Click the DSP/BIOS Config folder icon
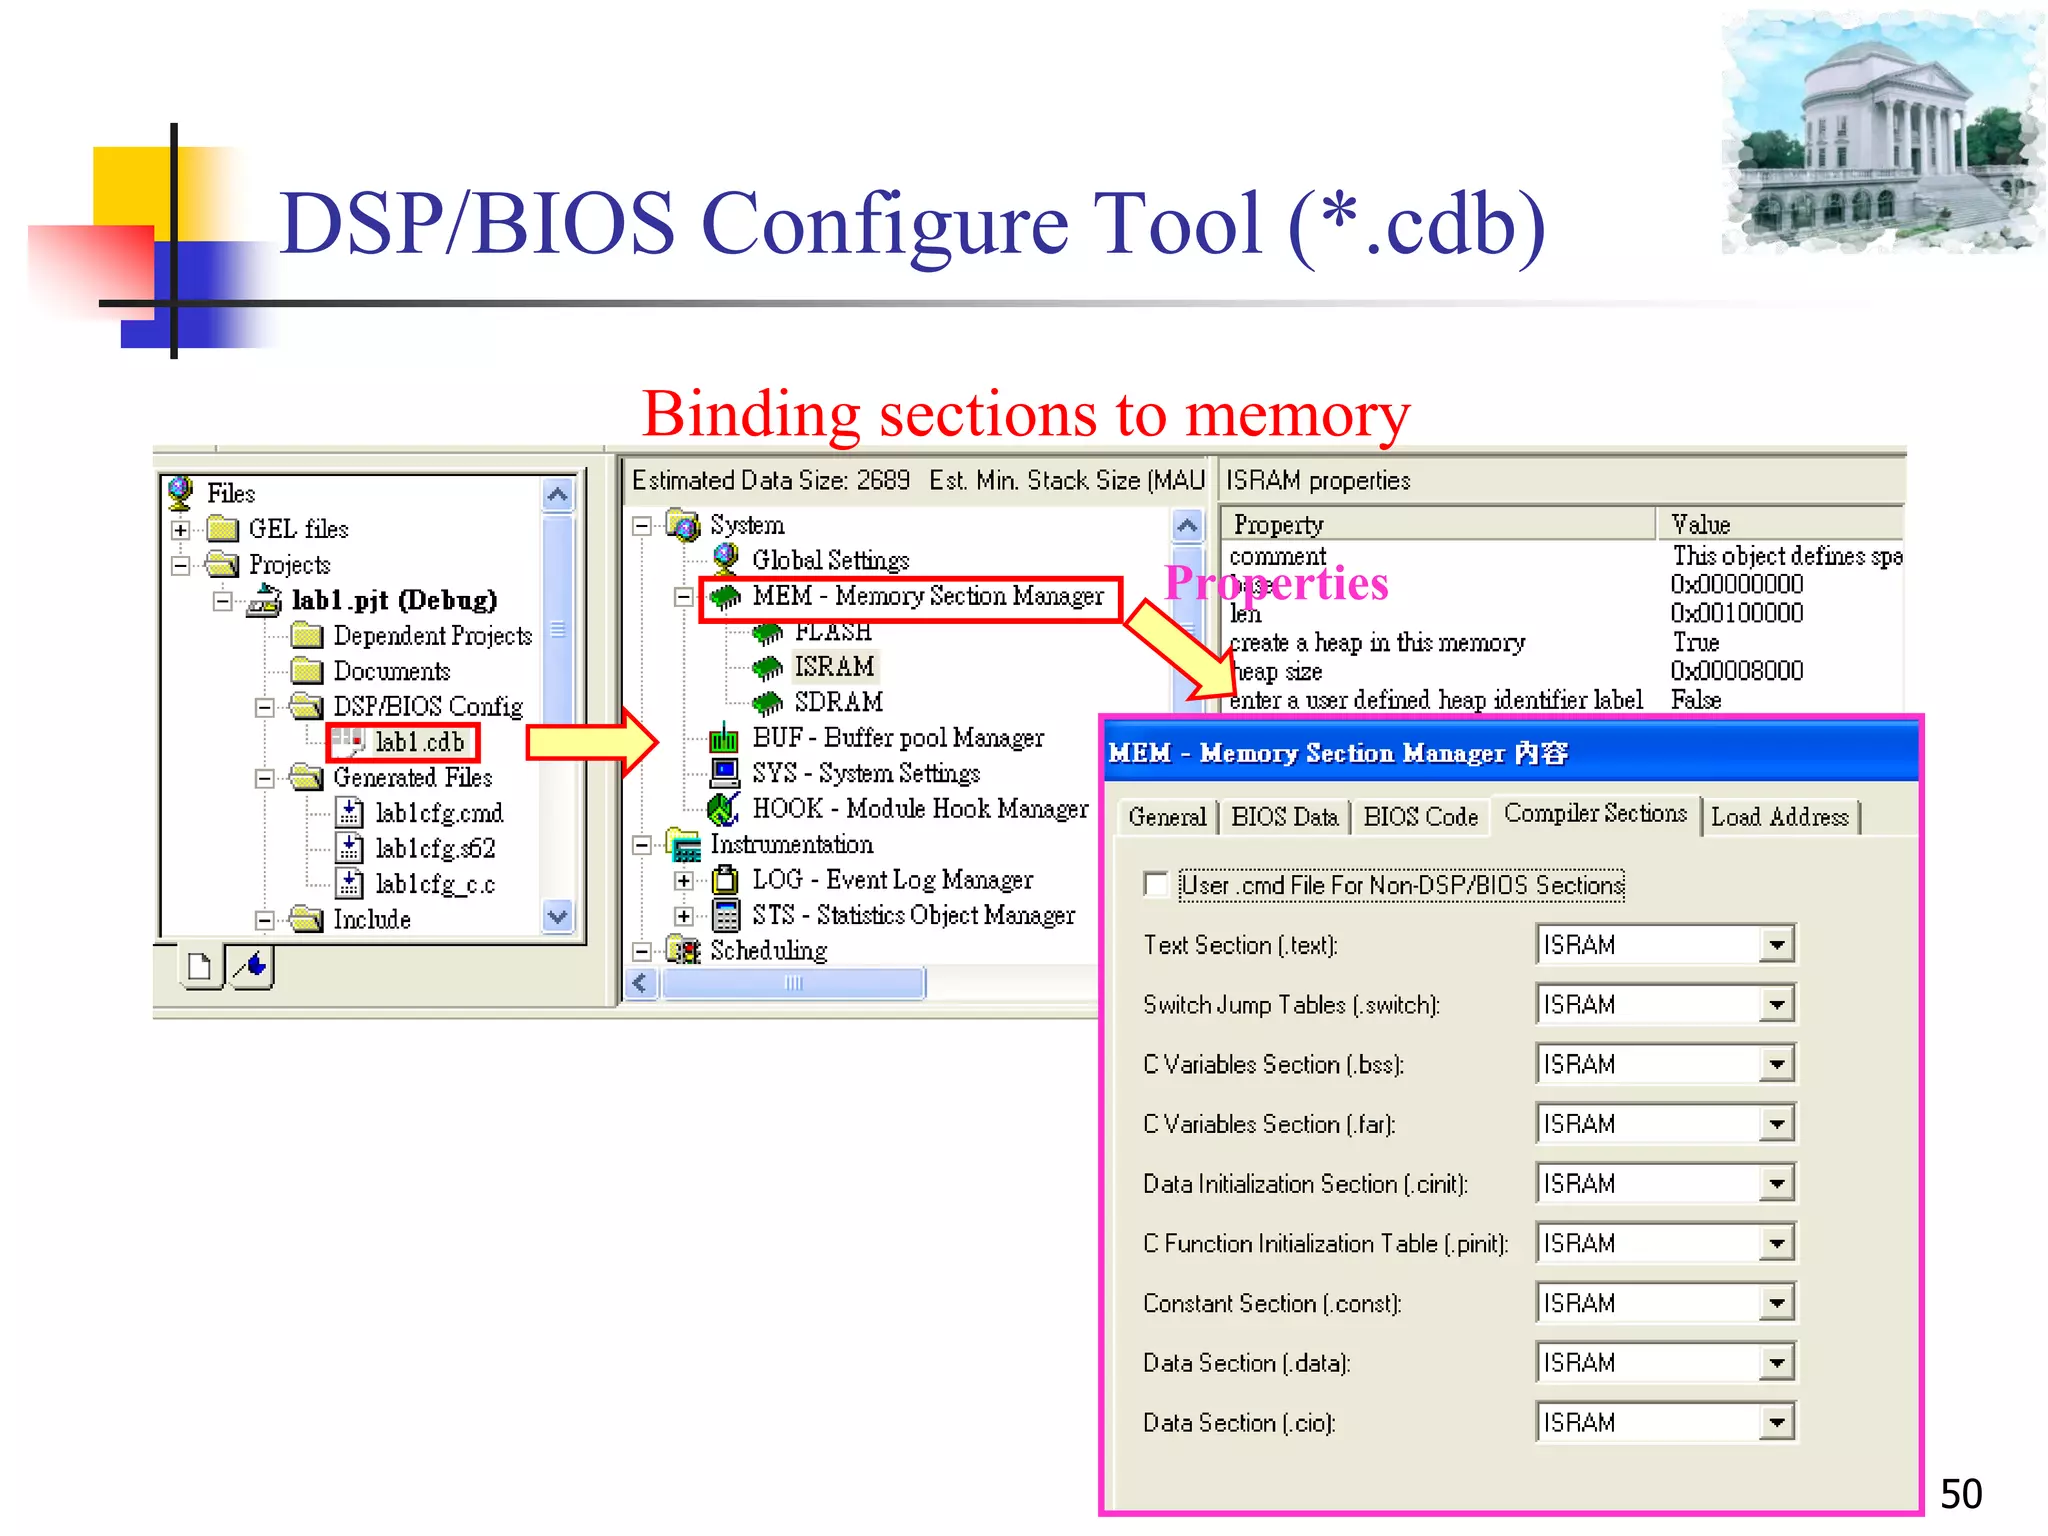The height and width of the screenshot is (1536, 2048). [307, 706]
